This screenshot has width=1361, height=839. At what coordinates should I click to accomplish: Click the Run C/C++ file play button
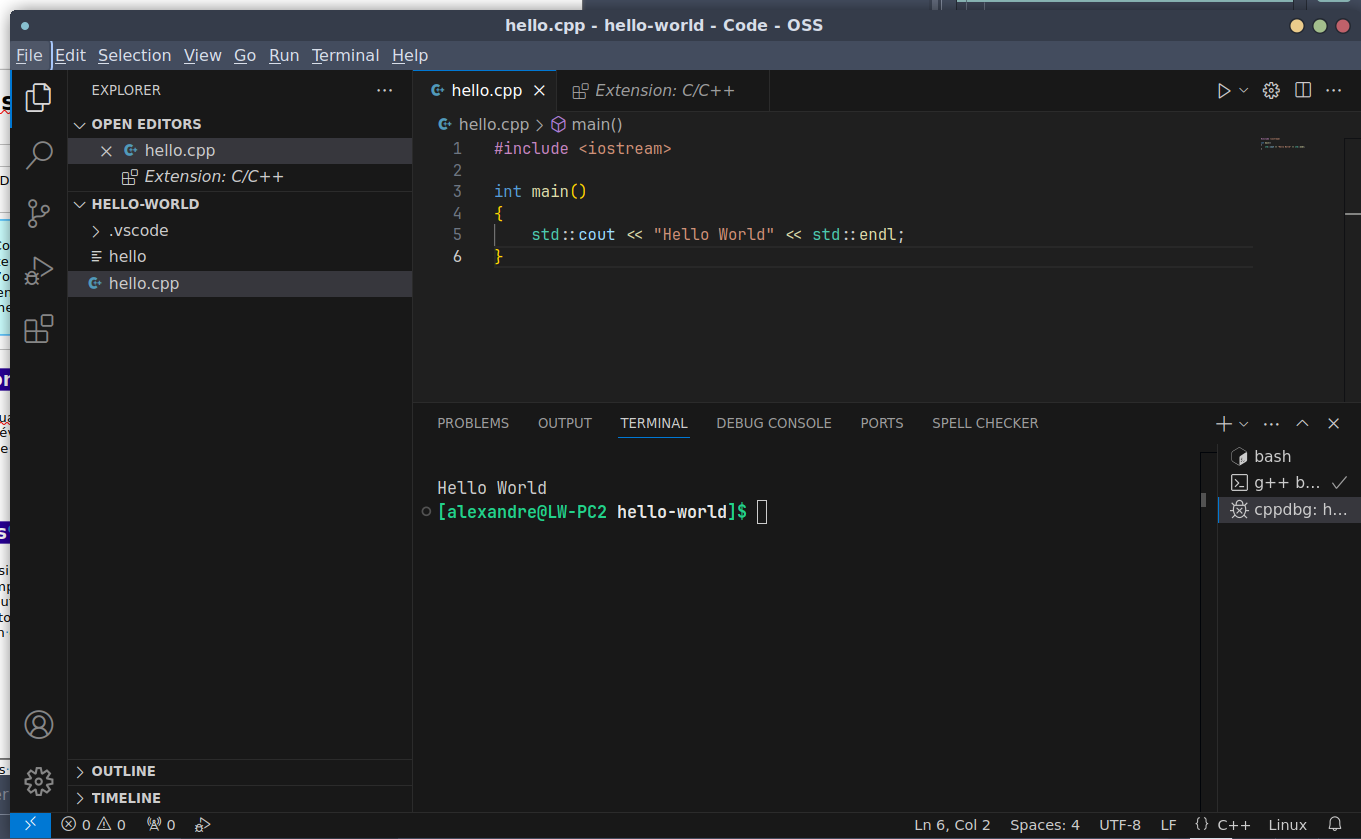point(1224,91)
